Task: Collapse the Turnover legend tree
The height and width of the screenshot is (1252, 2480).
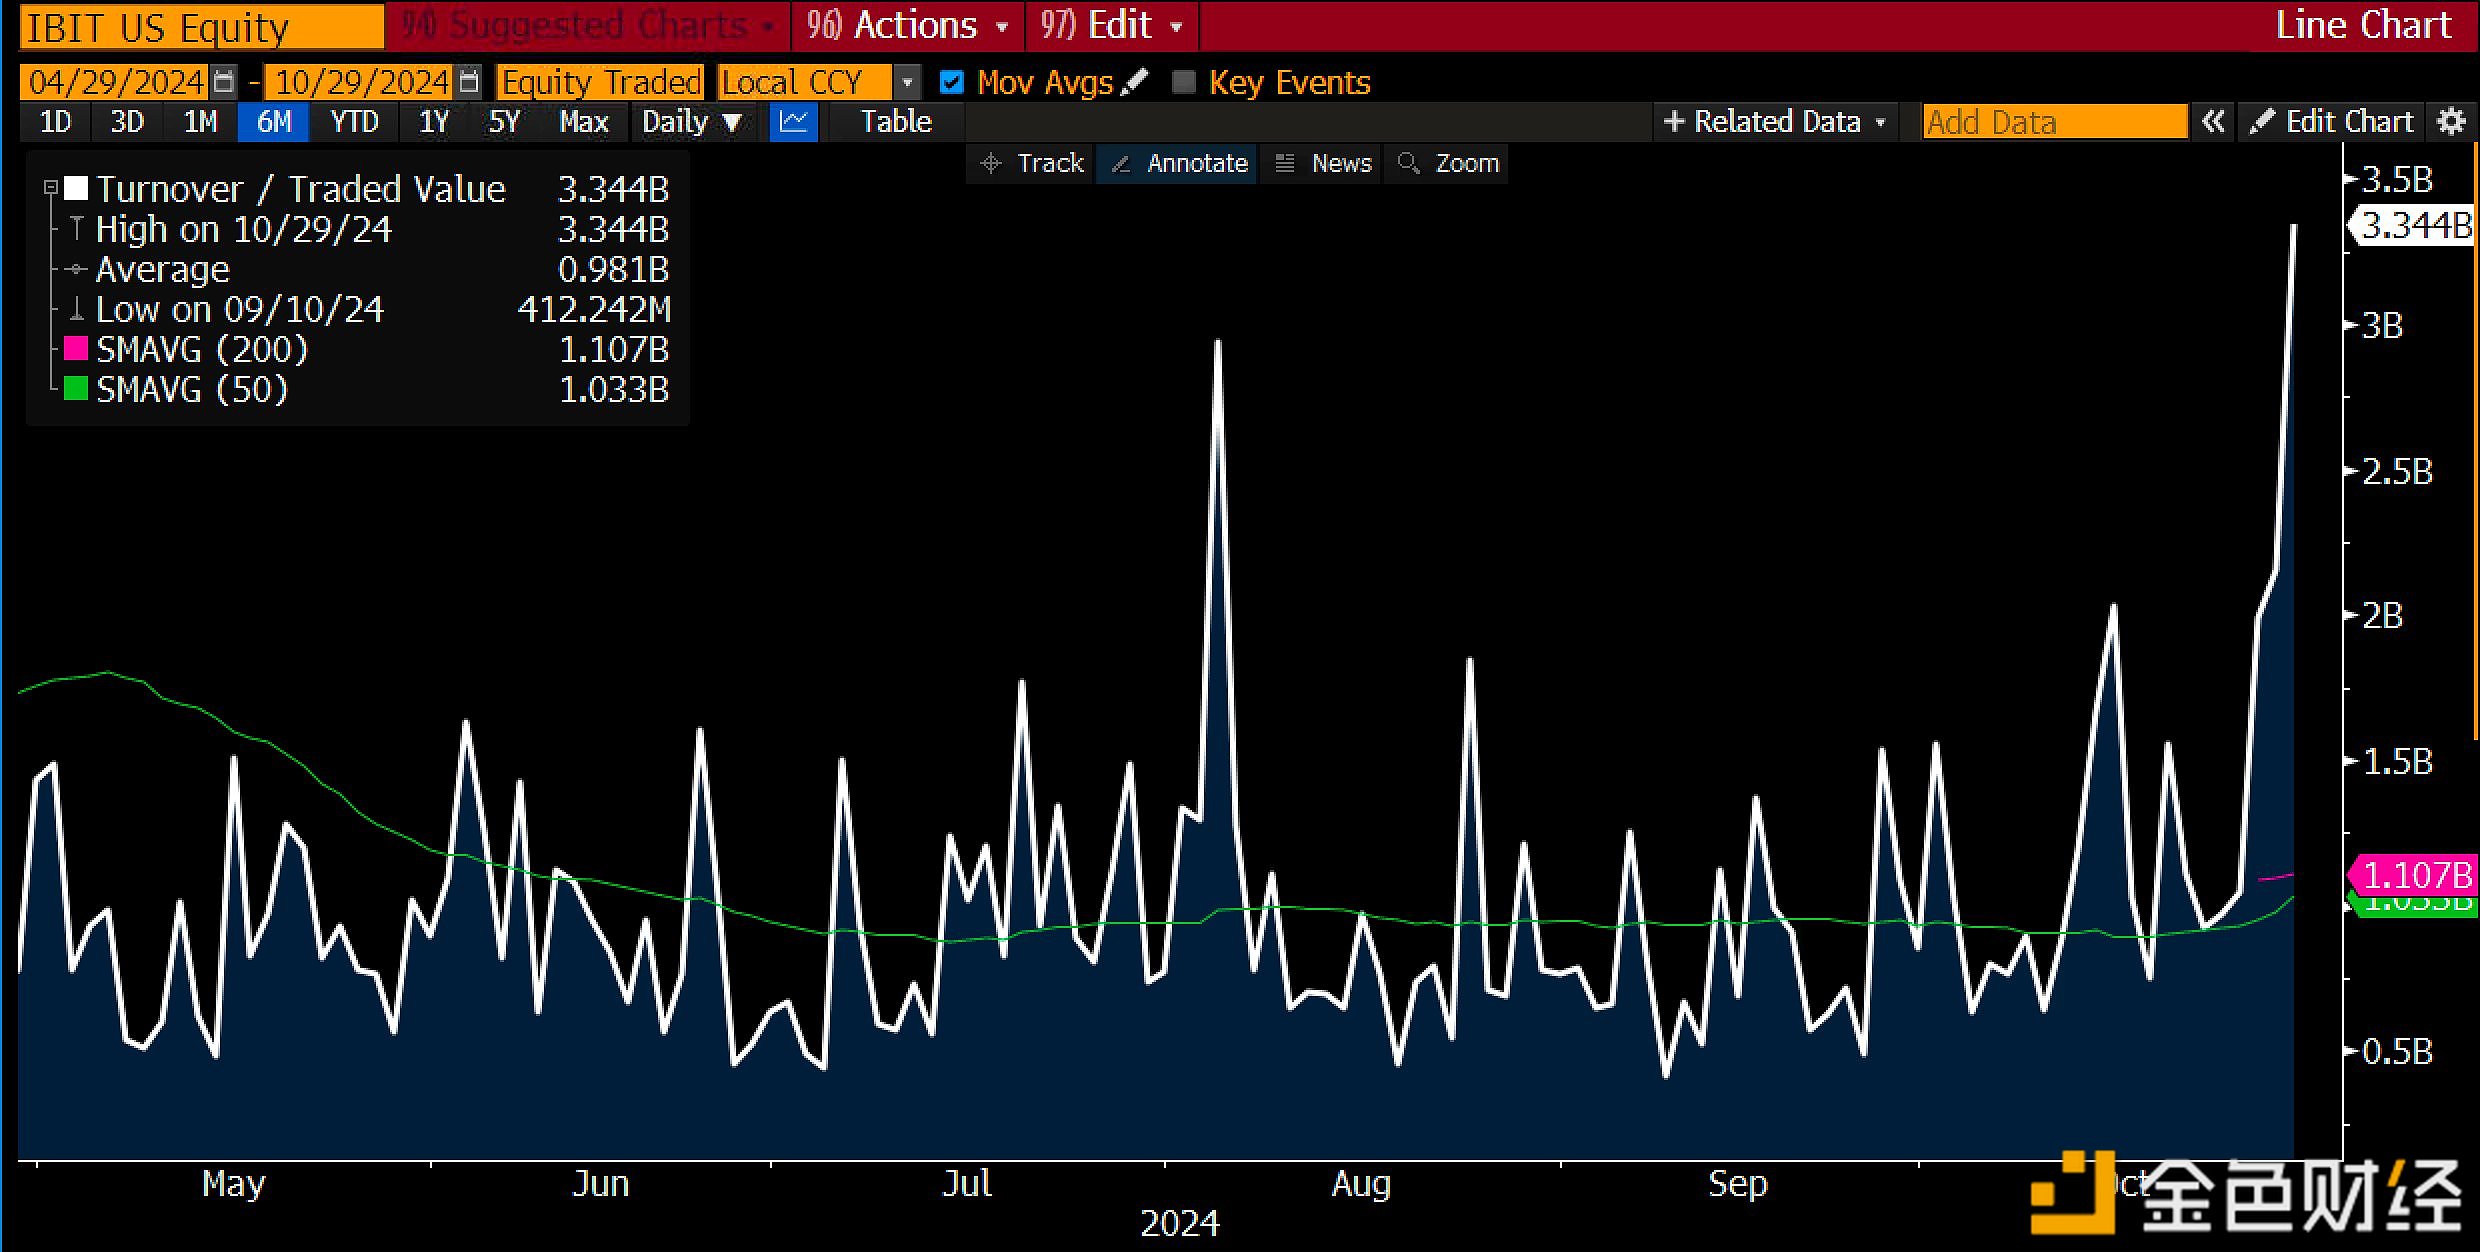Action: pos(50,187)
